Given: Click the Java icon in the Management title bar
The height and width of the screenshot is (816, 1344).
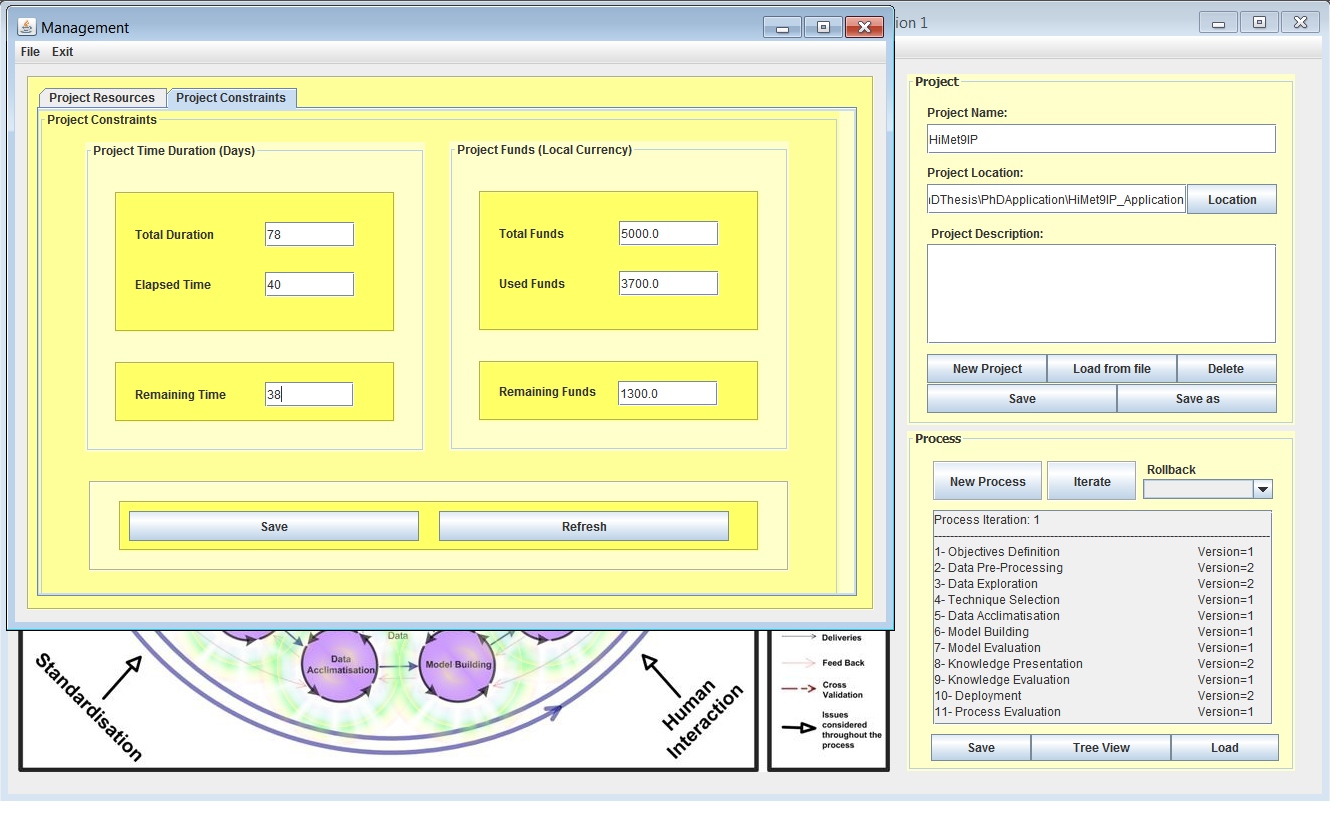Looking at the screenshot, I should point(27,27).
